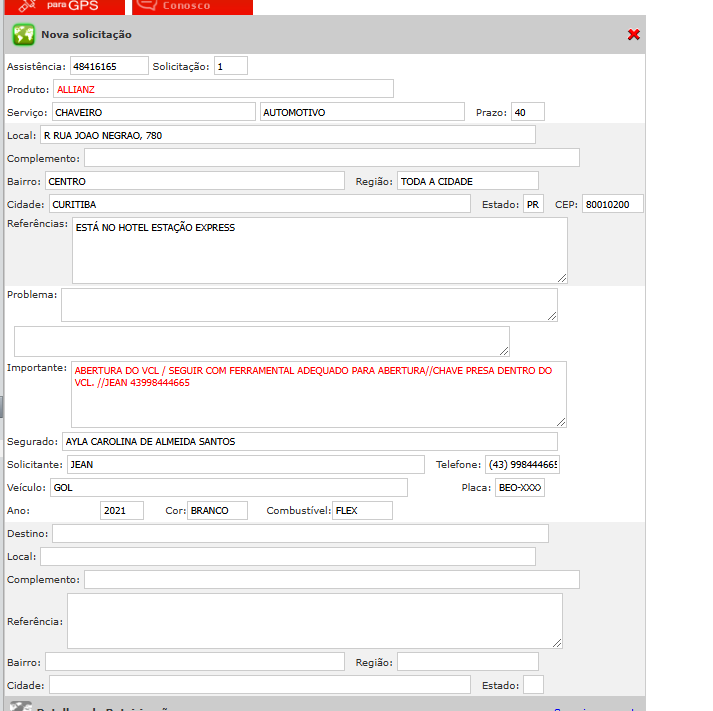Select the Produto field showing ALLIANZ
The height and width of the screenshot is (711, 713).
tap(223, 89)
